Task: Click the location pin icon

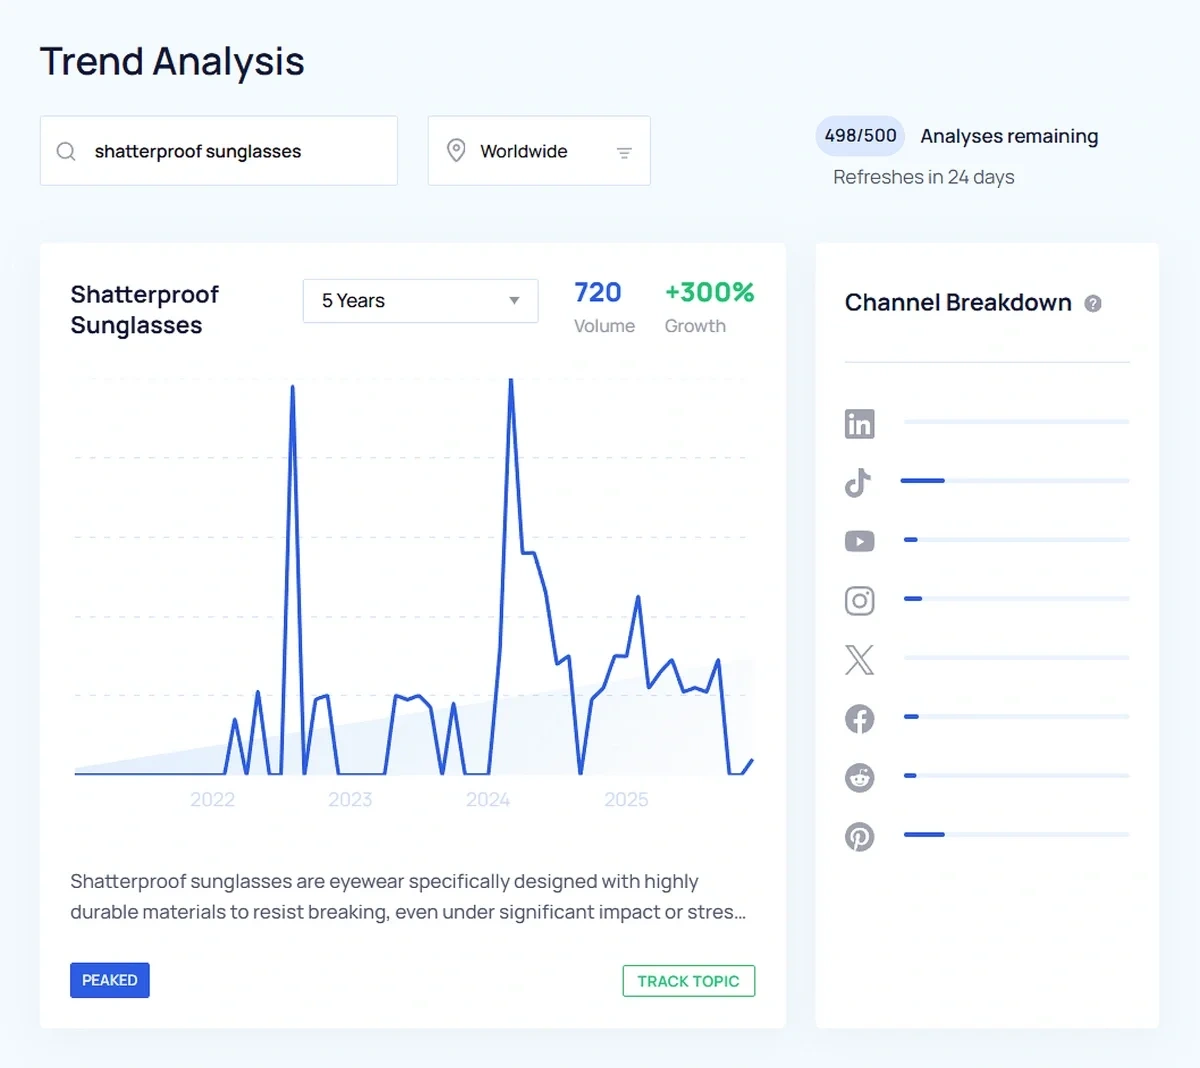Action: pyautogui.click(x=456, y=149)
